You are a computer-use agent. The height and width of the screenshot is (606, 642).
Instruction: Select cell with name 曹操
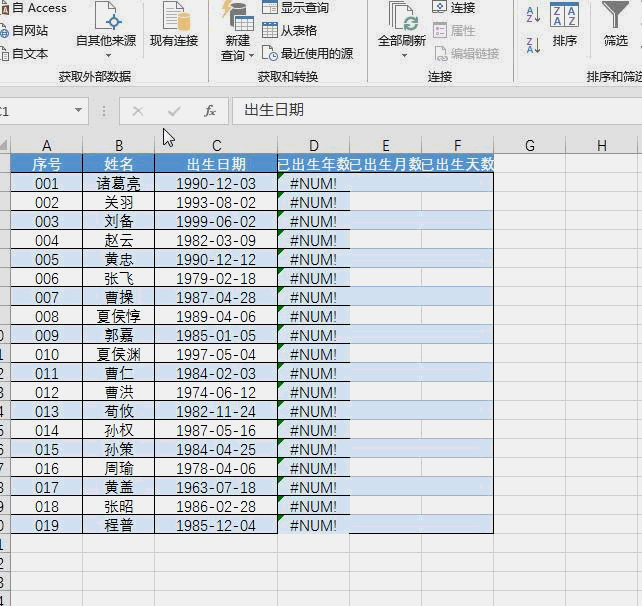click(119, 297)
